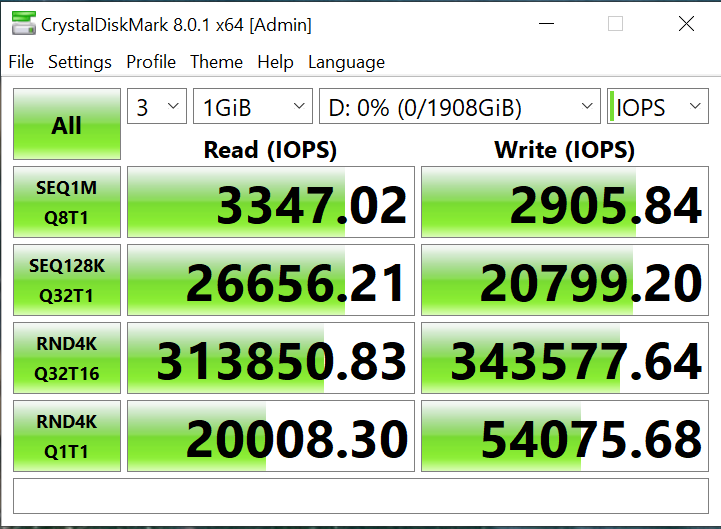Run all benchmarks with the All button

coord(67,124)
